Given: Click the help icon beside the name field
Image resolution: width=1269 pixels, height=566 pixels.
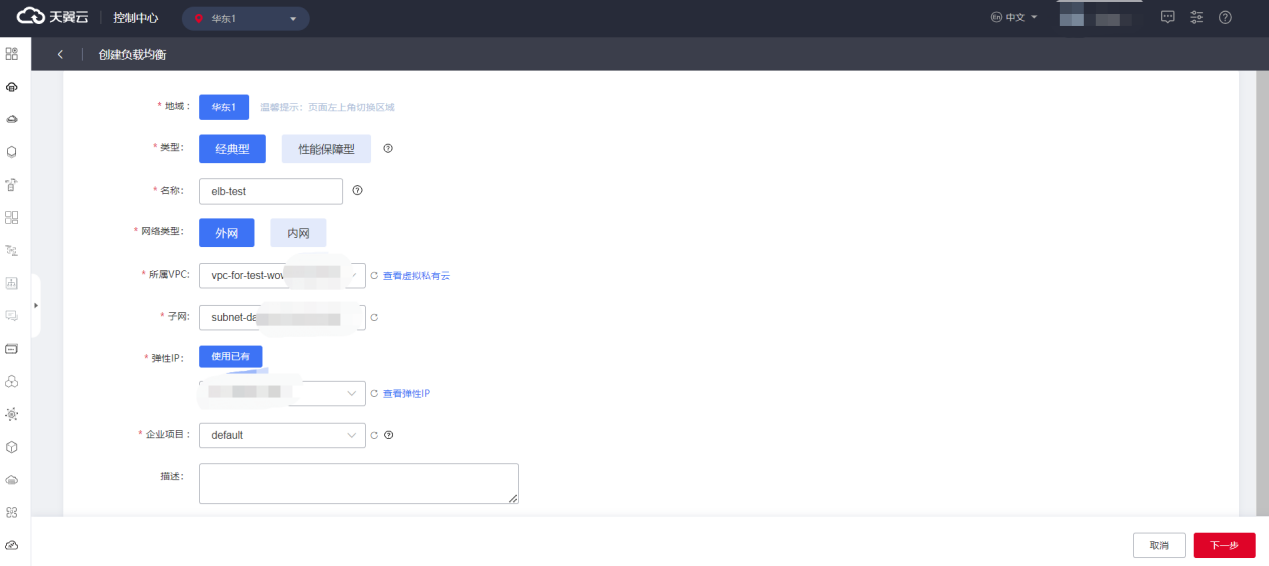Looking at the screenshot, I should click(357, 190).
